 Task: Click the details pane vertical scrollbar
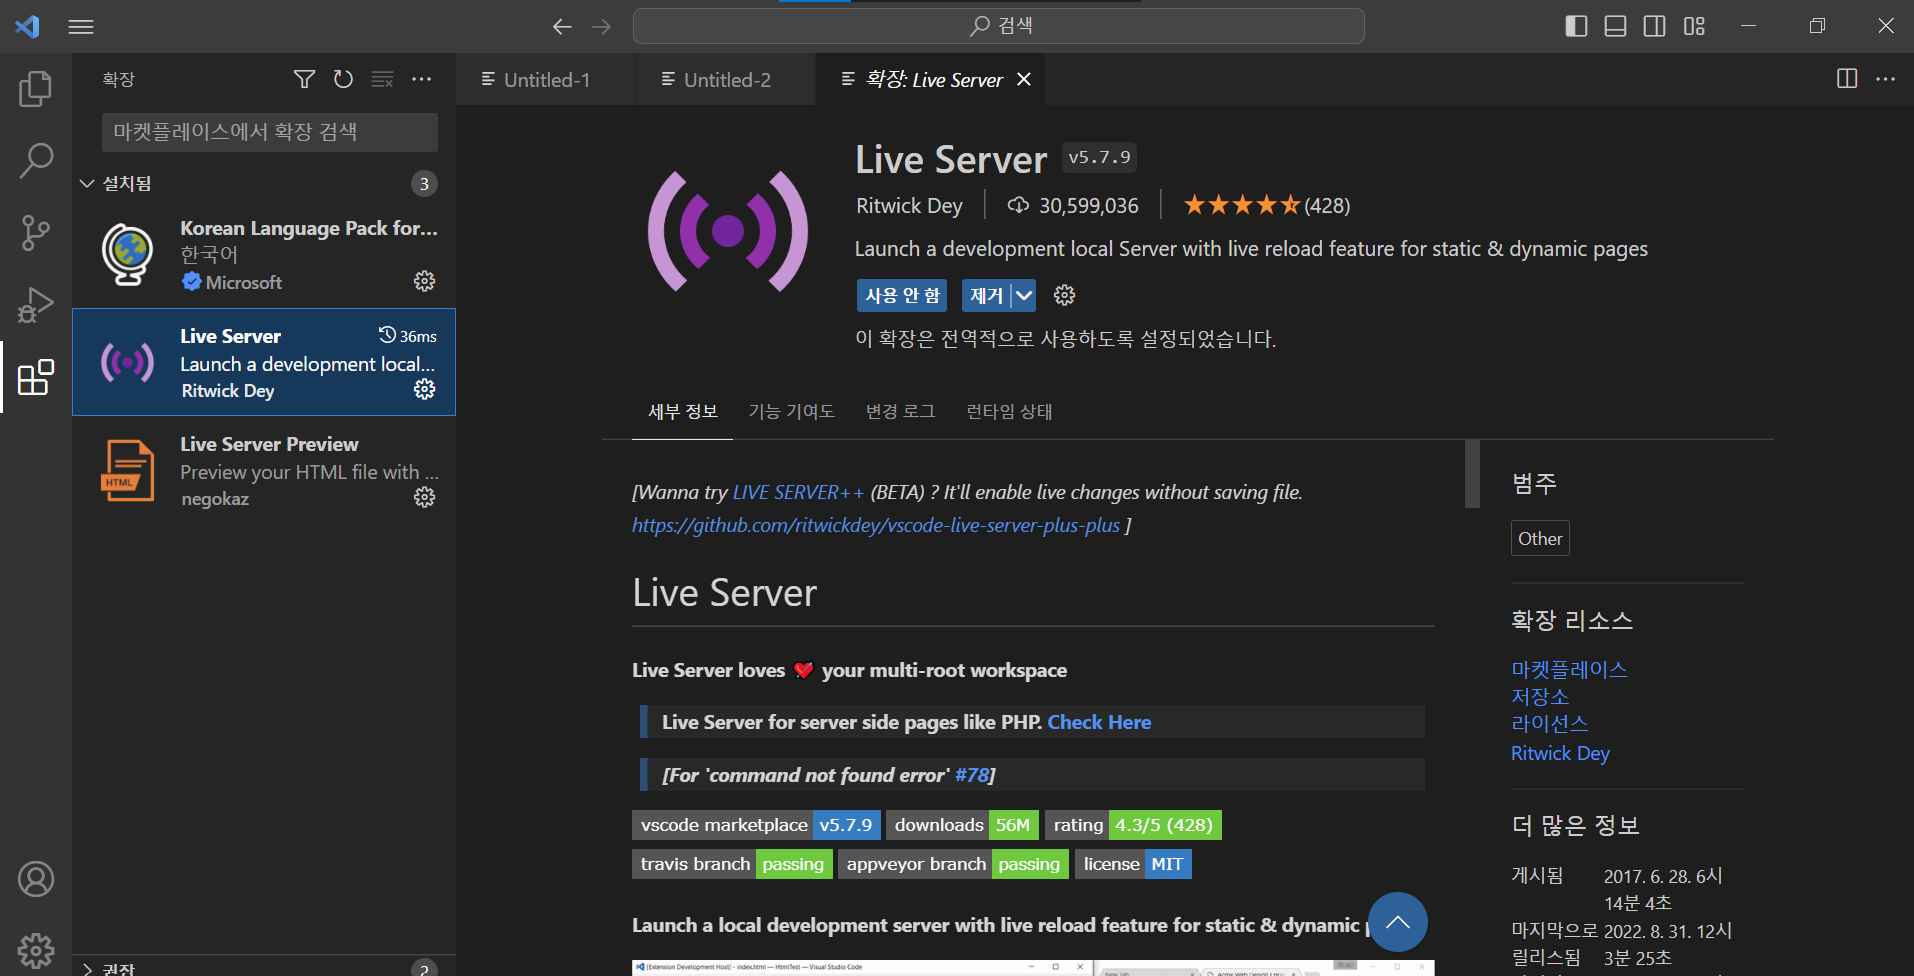(1472, 474)
